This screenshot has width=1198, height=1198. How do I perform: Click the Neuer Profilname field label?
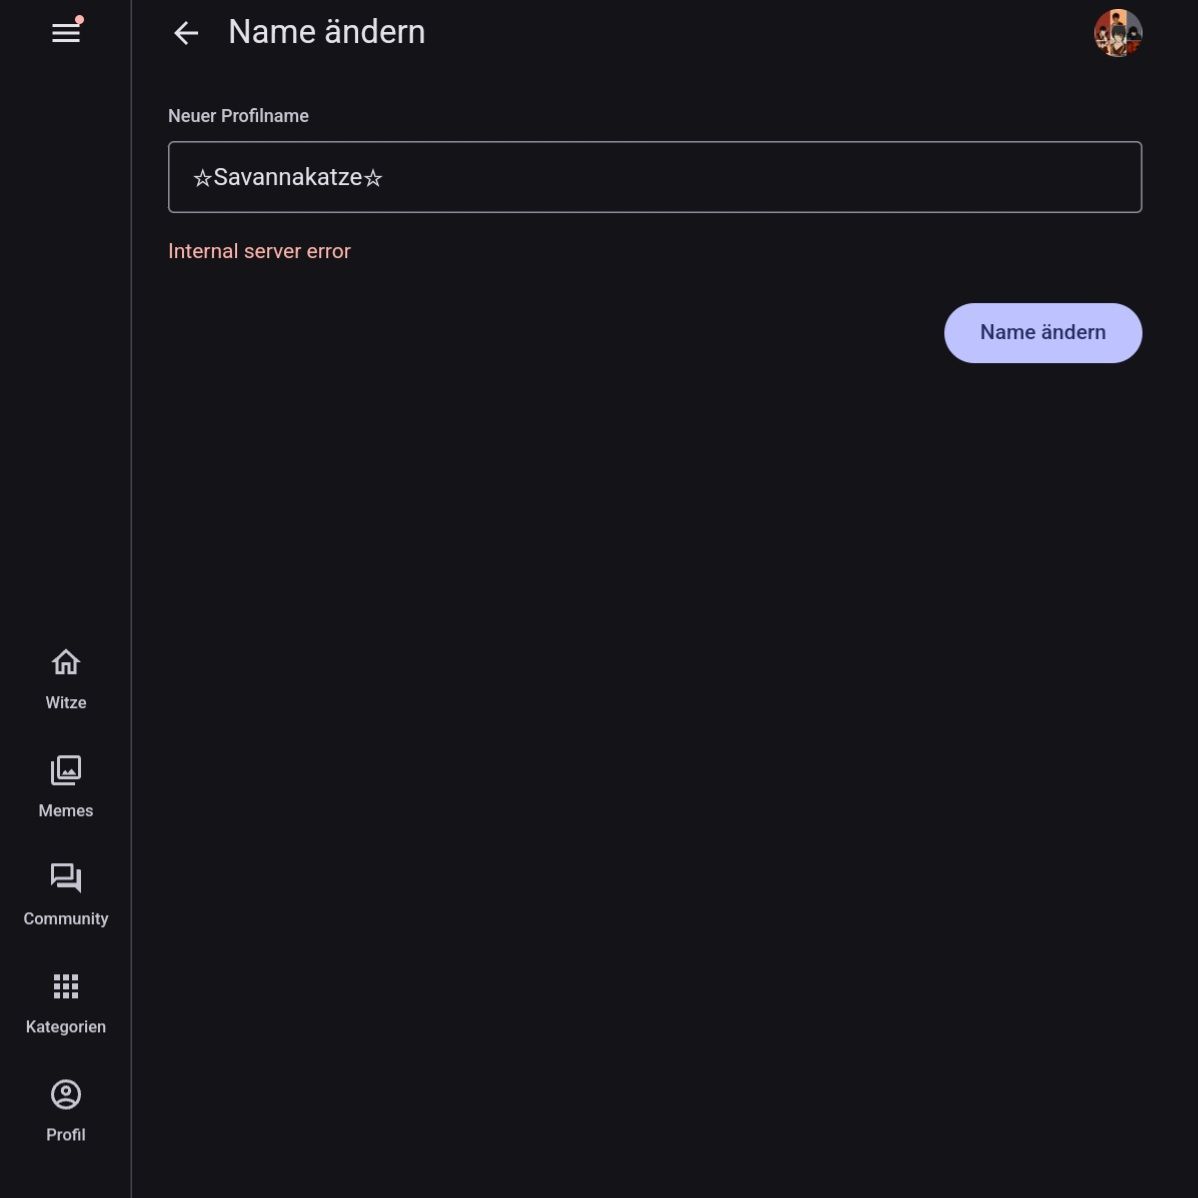[x=238, y=116]
